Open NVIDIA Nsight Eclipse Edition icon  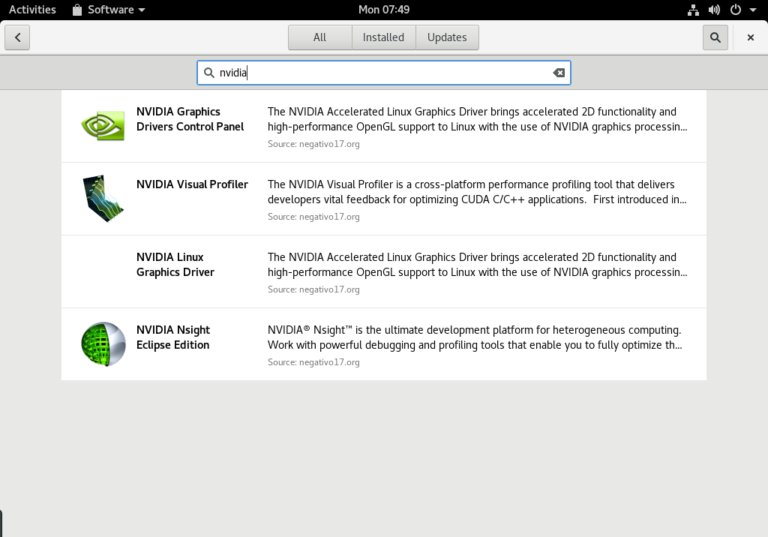coord(103,344)
